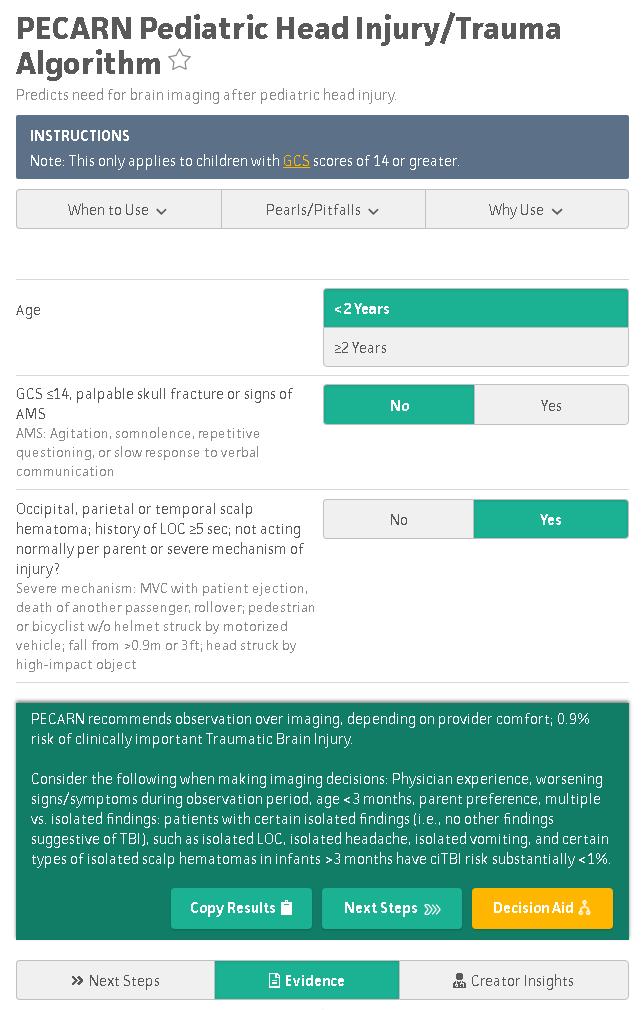This screenshot has width=643, height=1010.
Task: Select the <2 Years age option
Action: [x=475, y=309]
